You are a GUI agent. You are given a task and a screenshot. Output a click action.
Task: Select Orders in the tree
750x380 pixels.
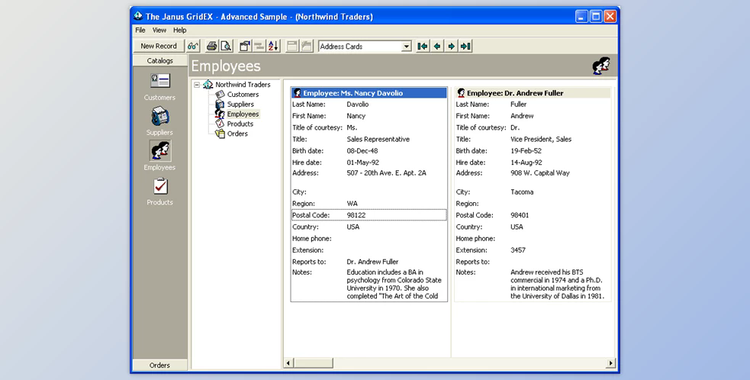click(x=237, y=134)
